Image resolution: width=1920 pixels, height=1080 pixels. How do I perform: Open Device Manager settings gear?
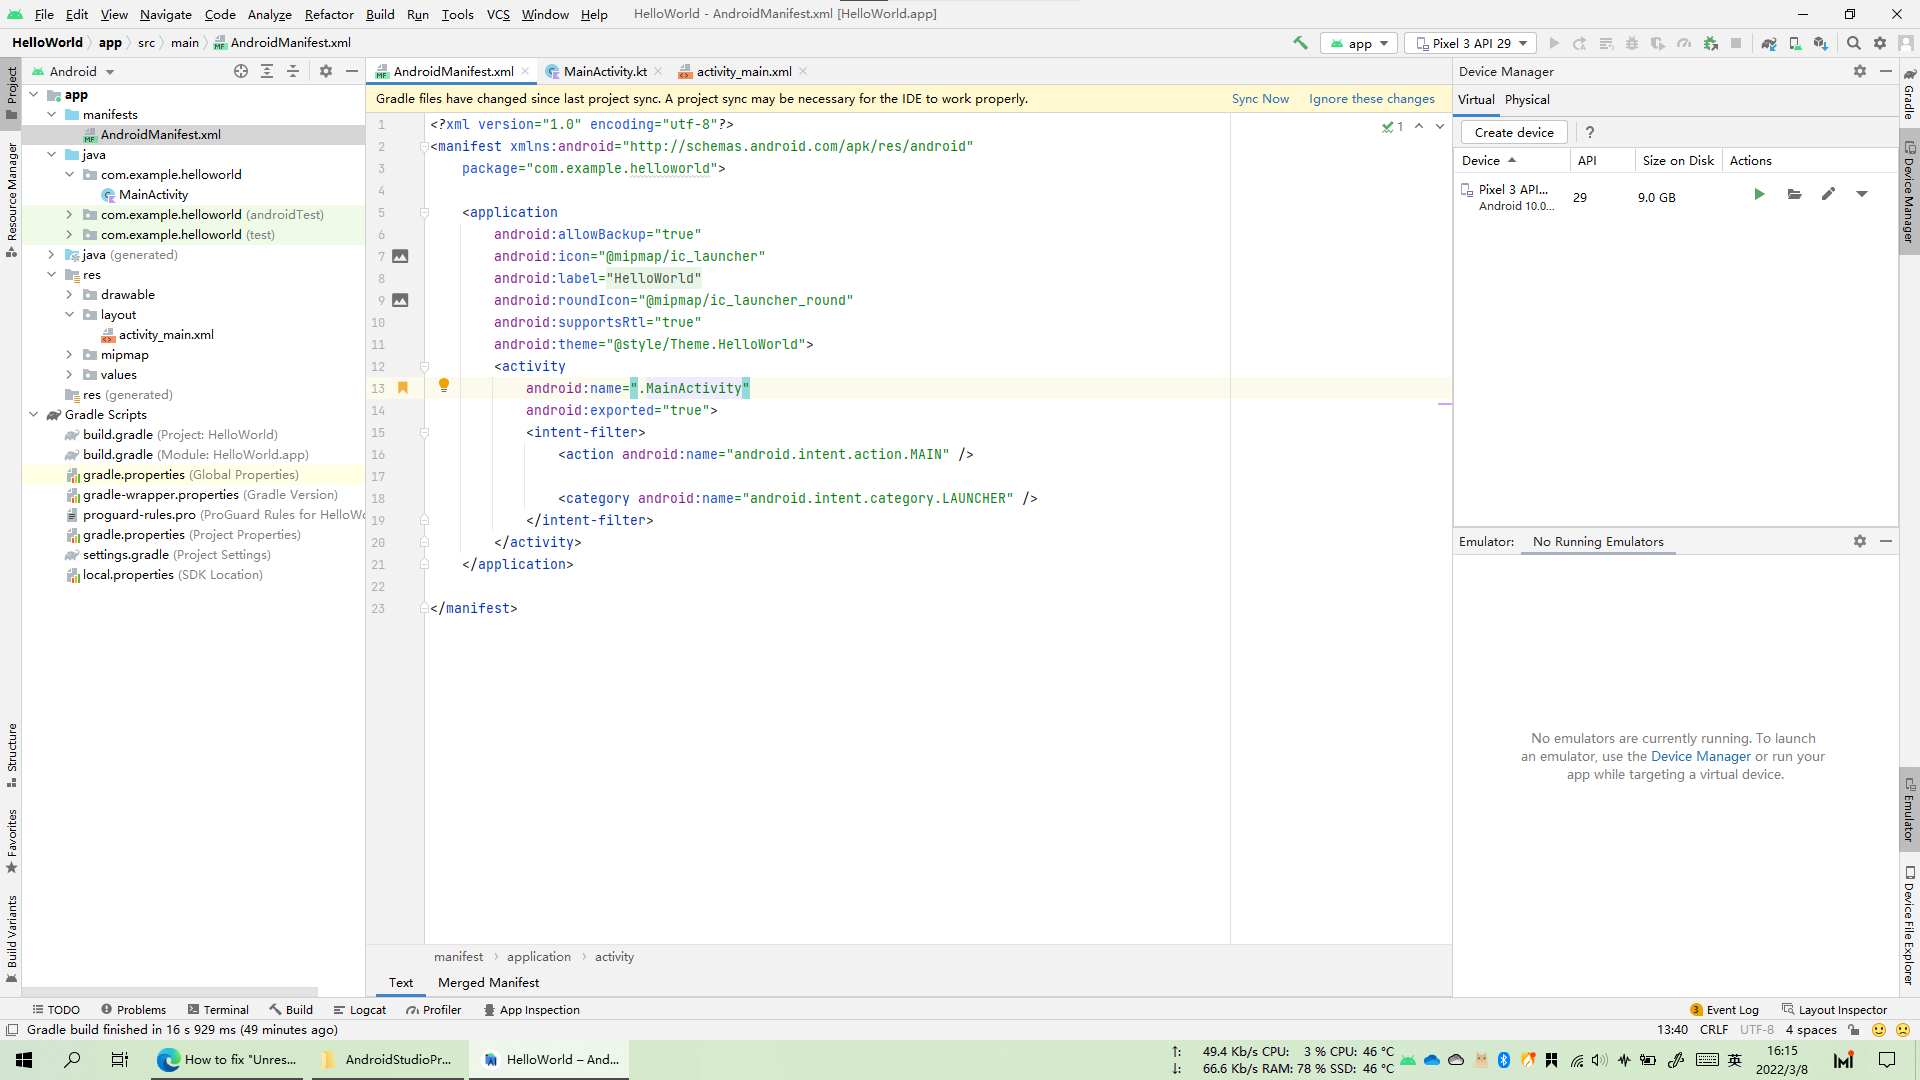1860,71
